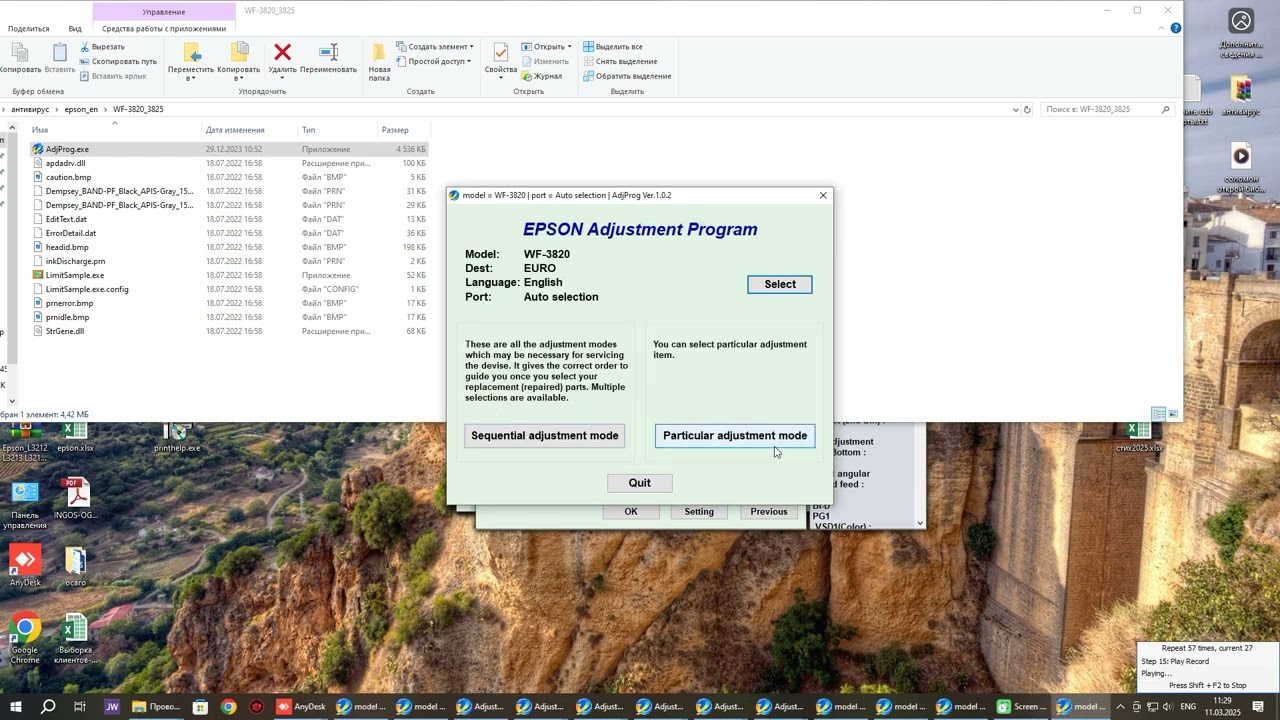Collapse the Explorer ribbon with the chevron
Image resolution: width=1280 pixels, height=720 pixels.
[x=1161, y=28]
